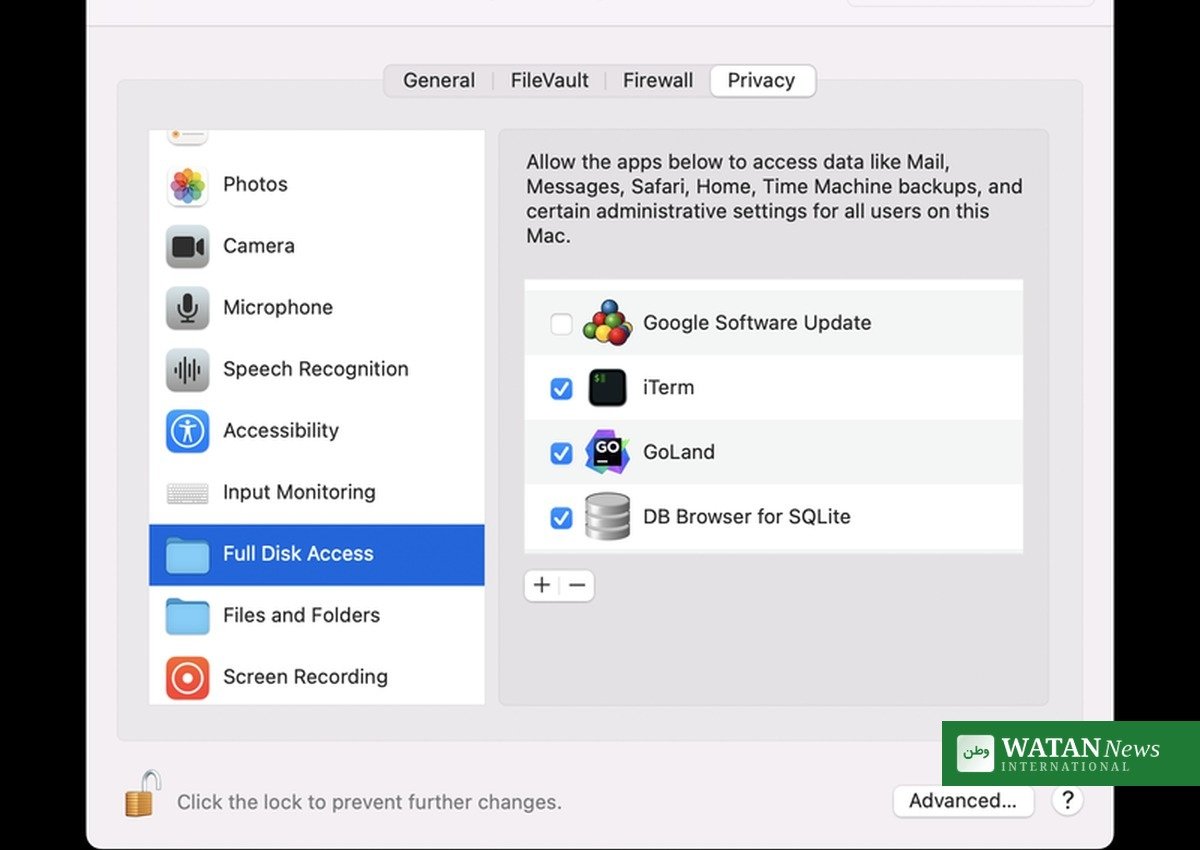Click the Google Software Update name
The image size is (1200, 850).
(x=757, y=323)
